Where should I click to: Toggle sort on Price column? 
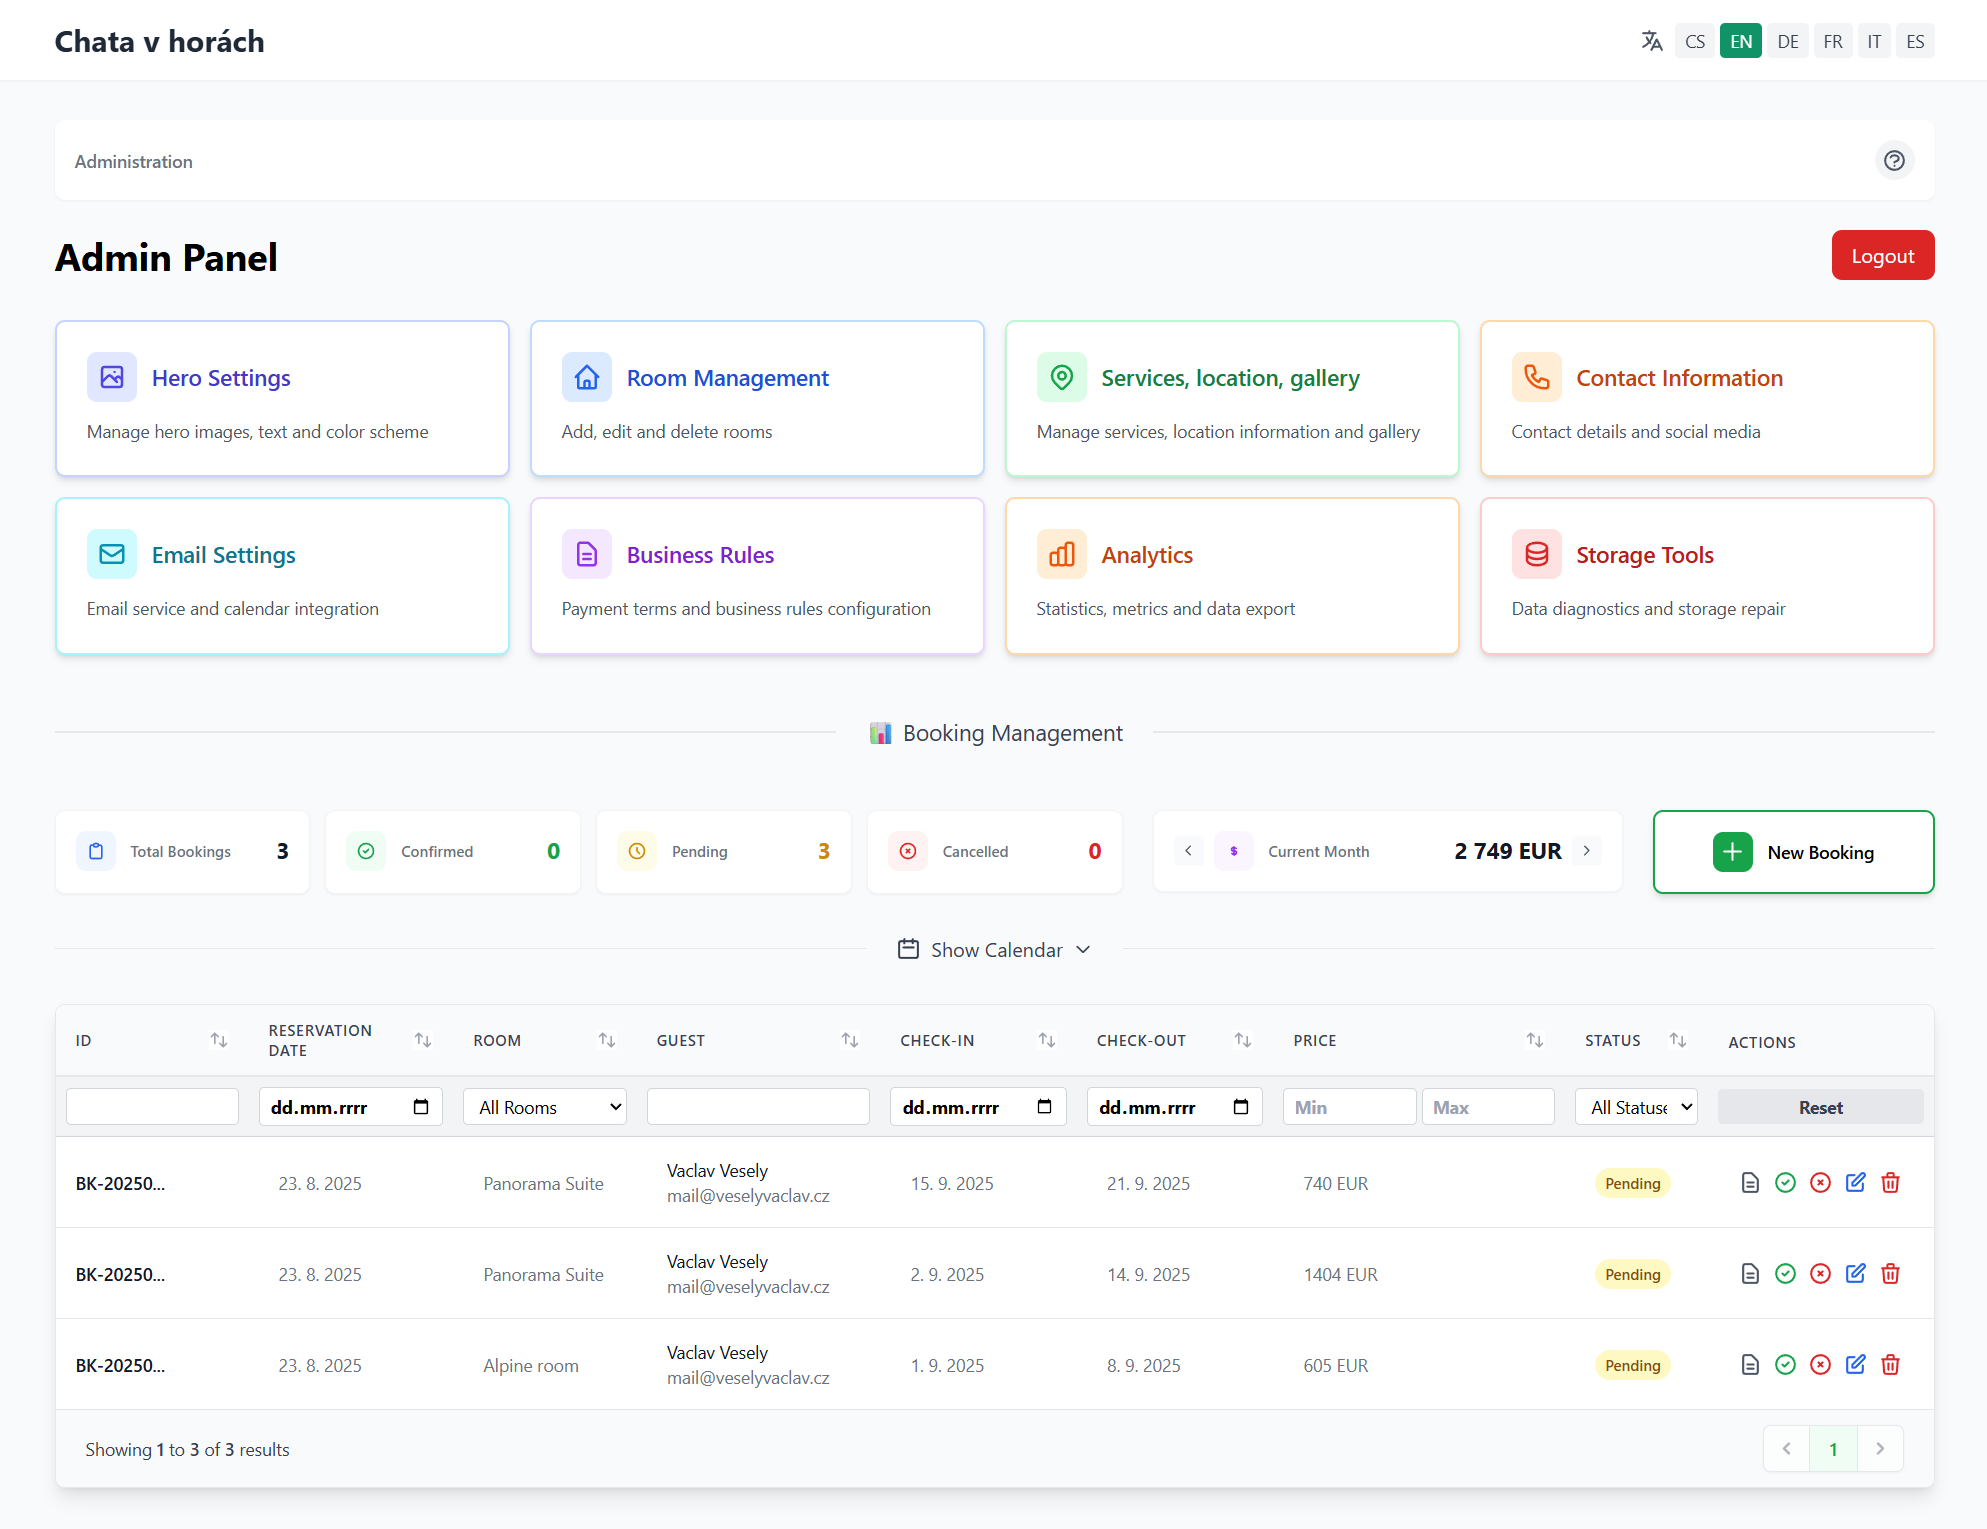pyautogui.click(x=1534, y=1040)
